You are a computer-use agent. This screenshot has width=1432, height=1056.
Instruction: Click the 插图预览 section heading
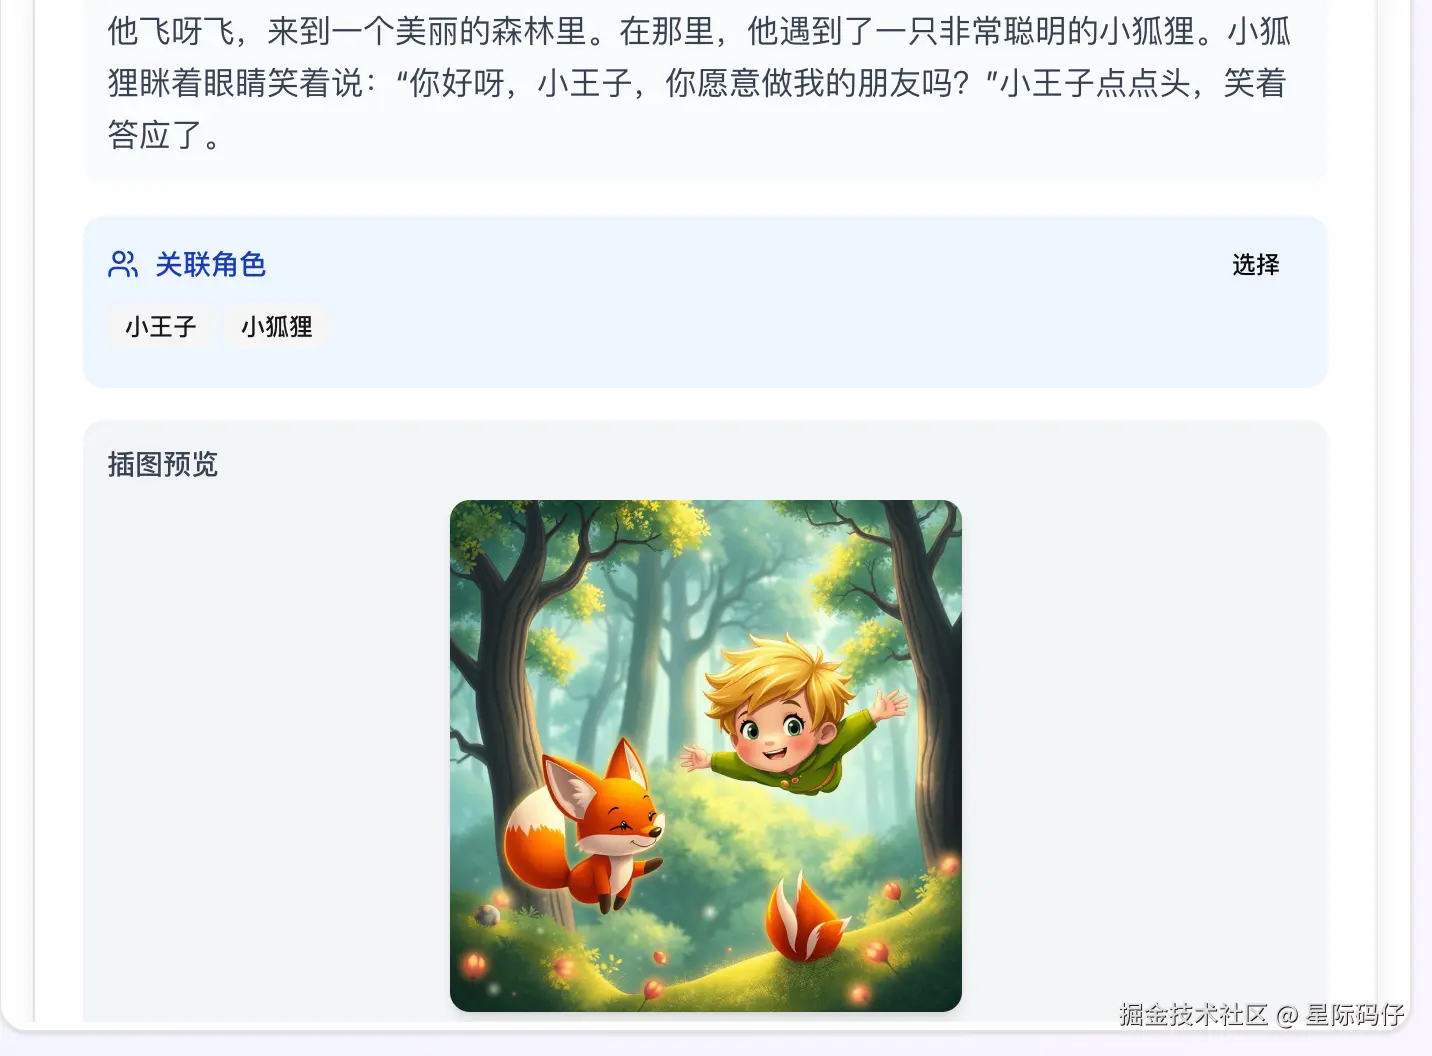coord(163,464)
